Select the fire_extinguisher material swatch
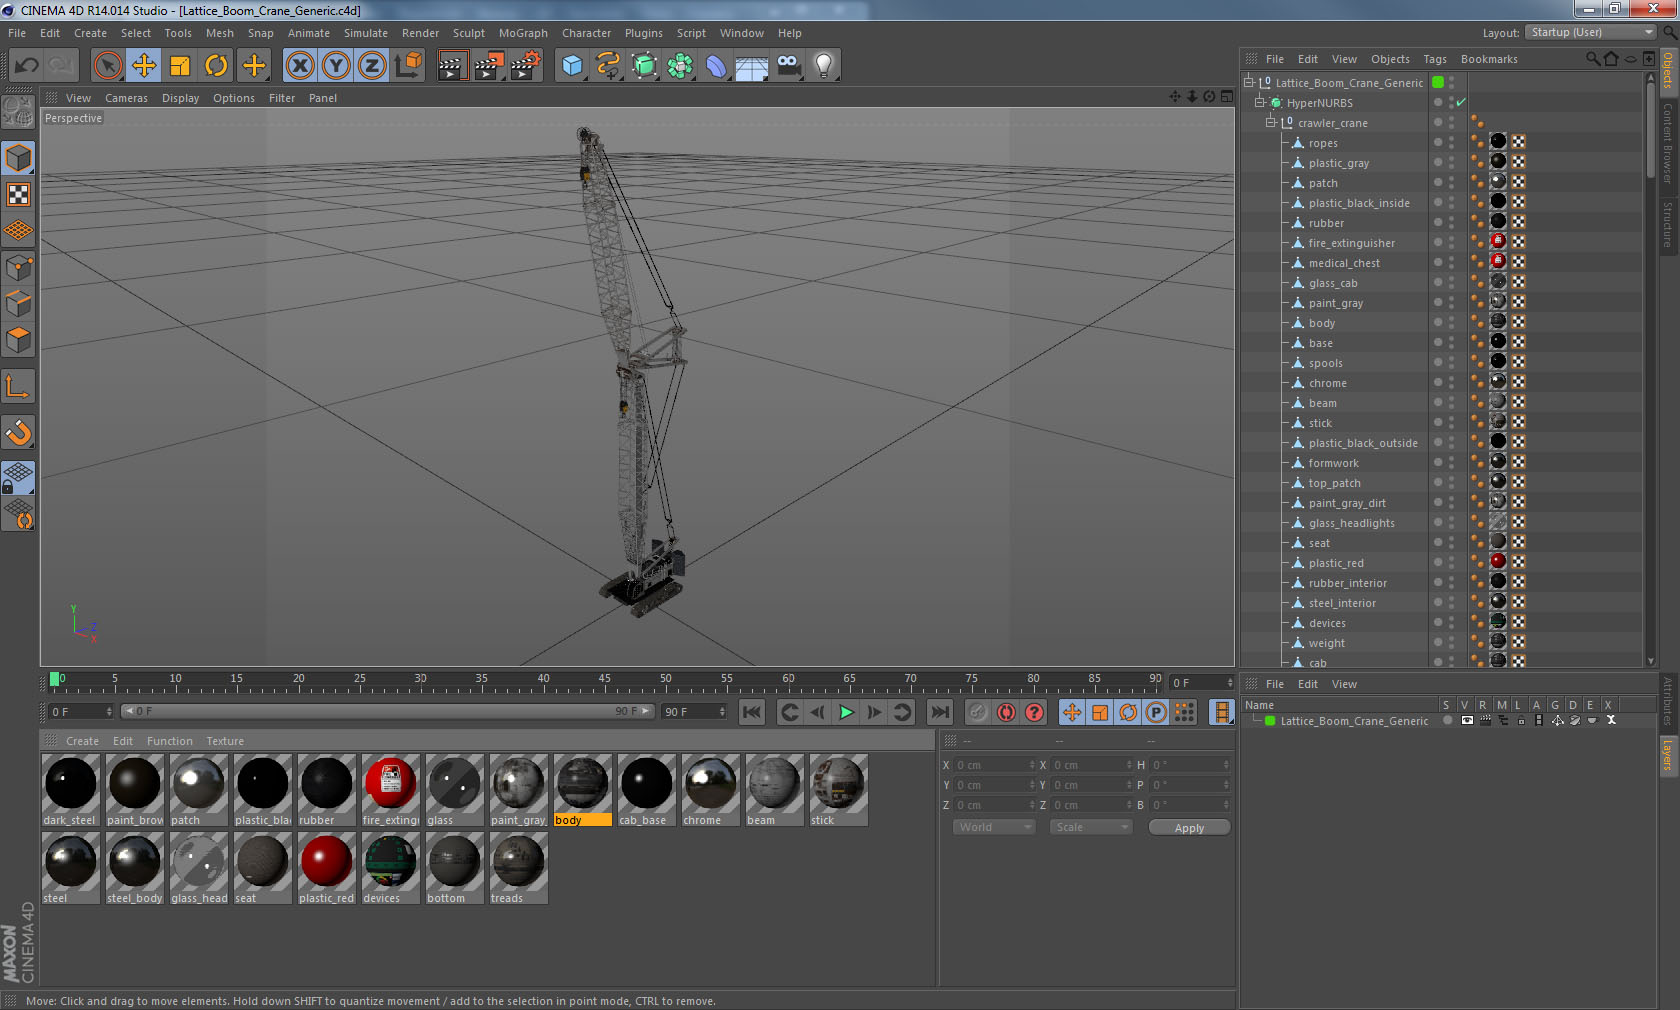 (x=390, y=790)
